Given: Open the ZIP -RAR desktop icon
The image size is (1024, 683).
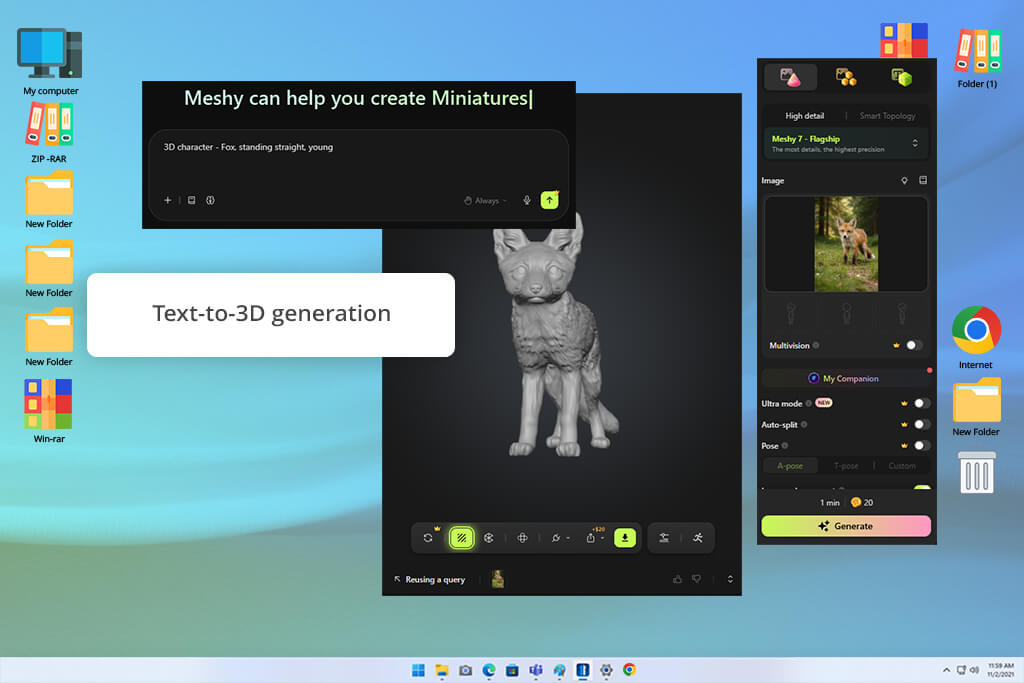Looking at the screenshot, I should 49,133.
